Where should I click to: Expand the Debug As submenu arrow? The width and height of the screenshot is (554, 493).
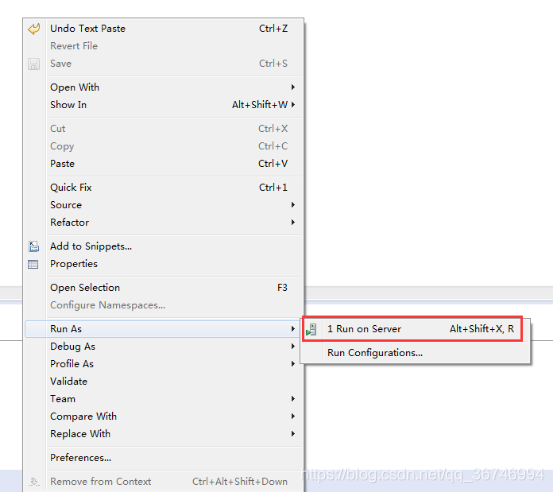tap(293, 346)
